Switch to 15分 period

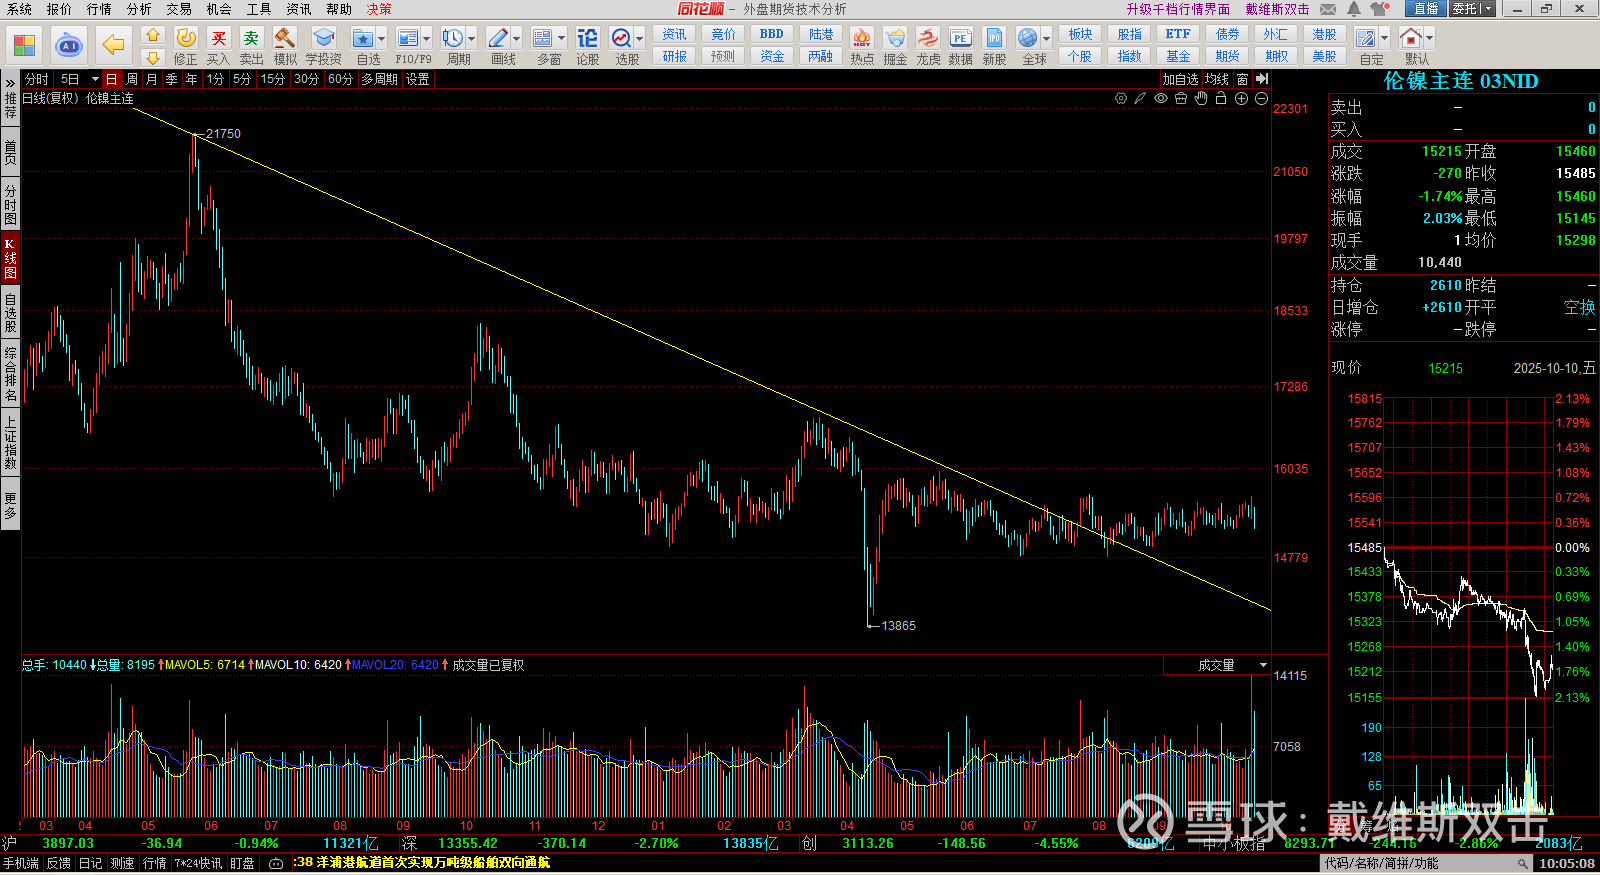coord(272,79)
